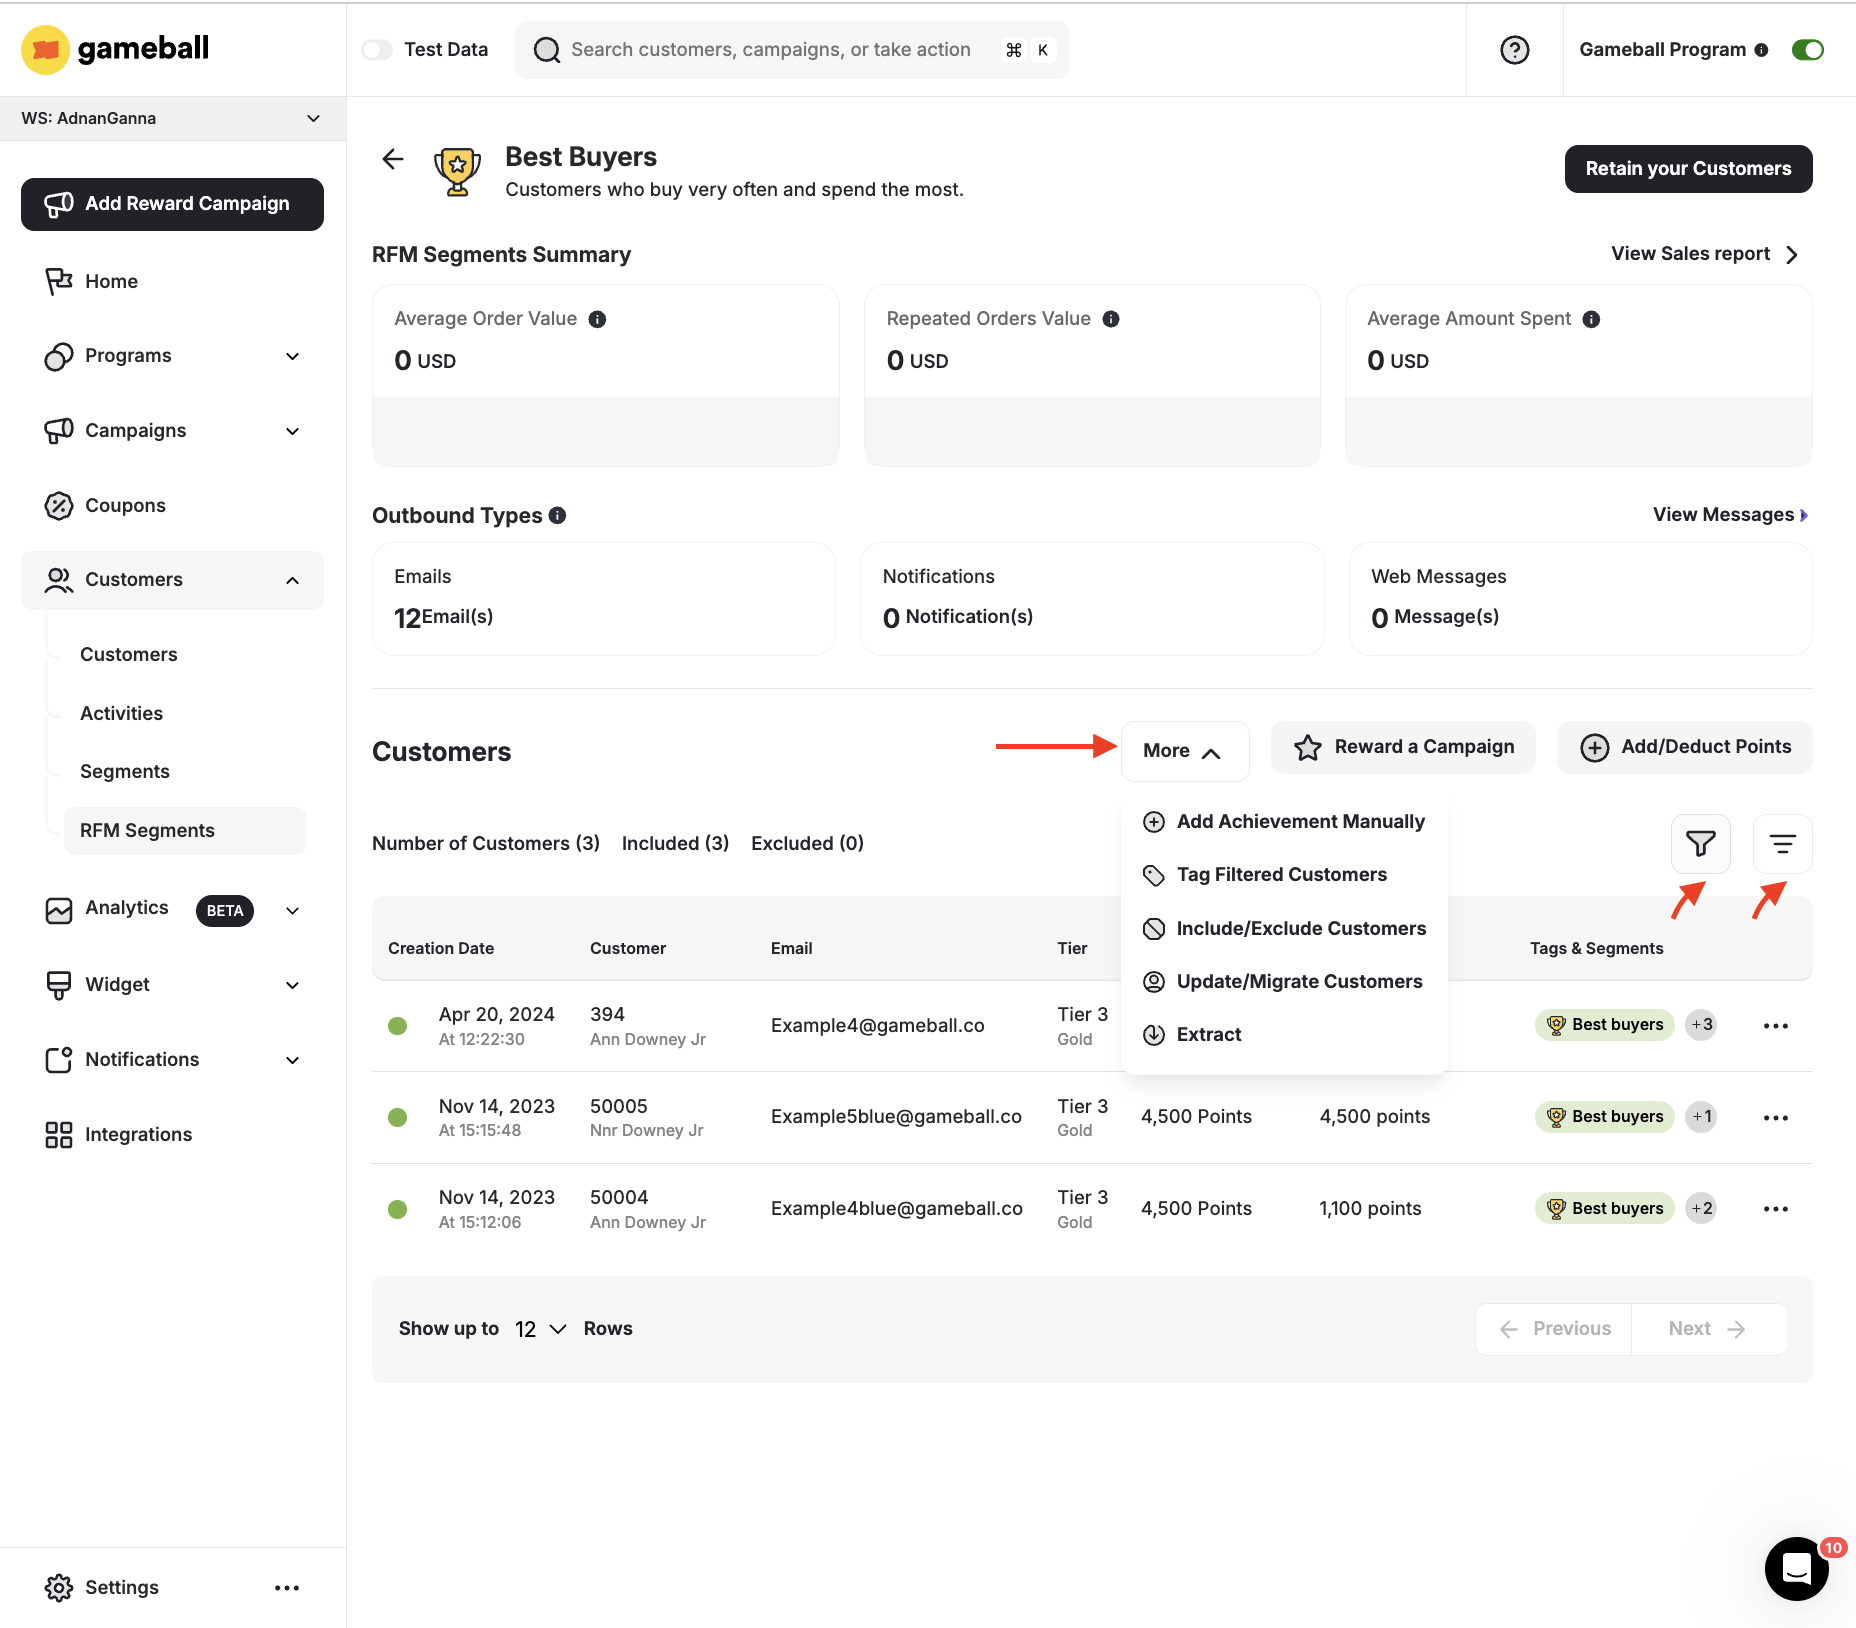Toggle the Test Data switch

point(377,49)
